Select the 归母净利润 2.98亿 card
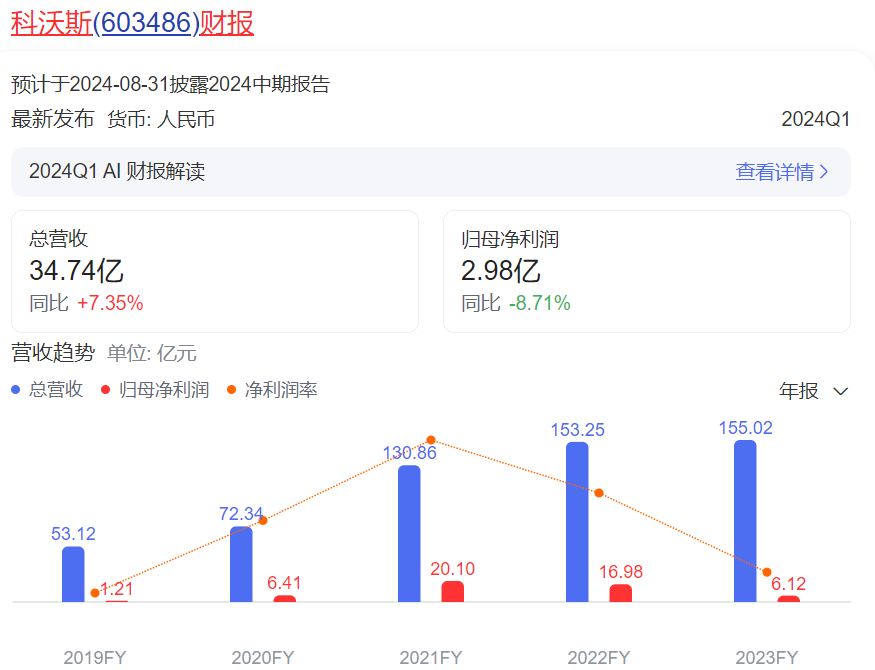This screenshot has width=875, height=670. (x=647, y=271)
